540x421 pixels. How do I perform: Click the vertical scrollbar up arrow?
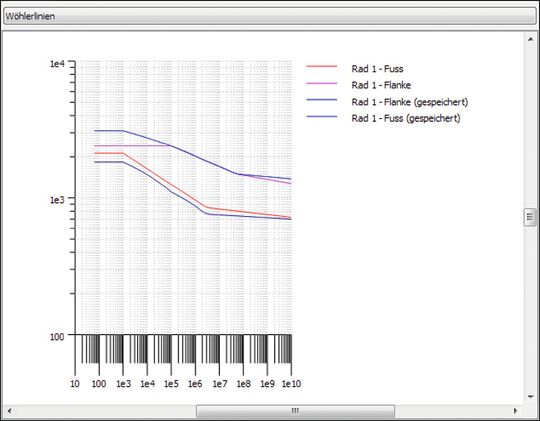coord(530,39)
